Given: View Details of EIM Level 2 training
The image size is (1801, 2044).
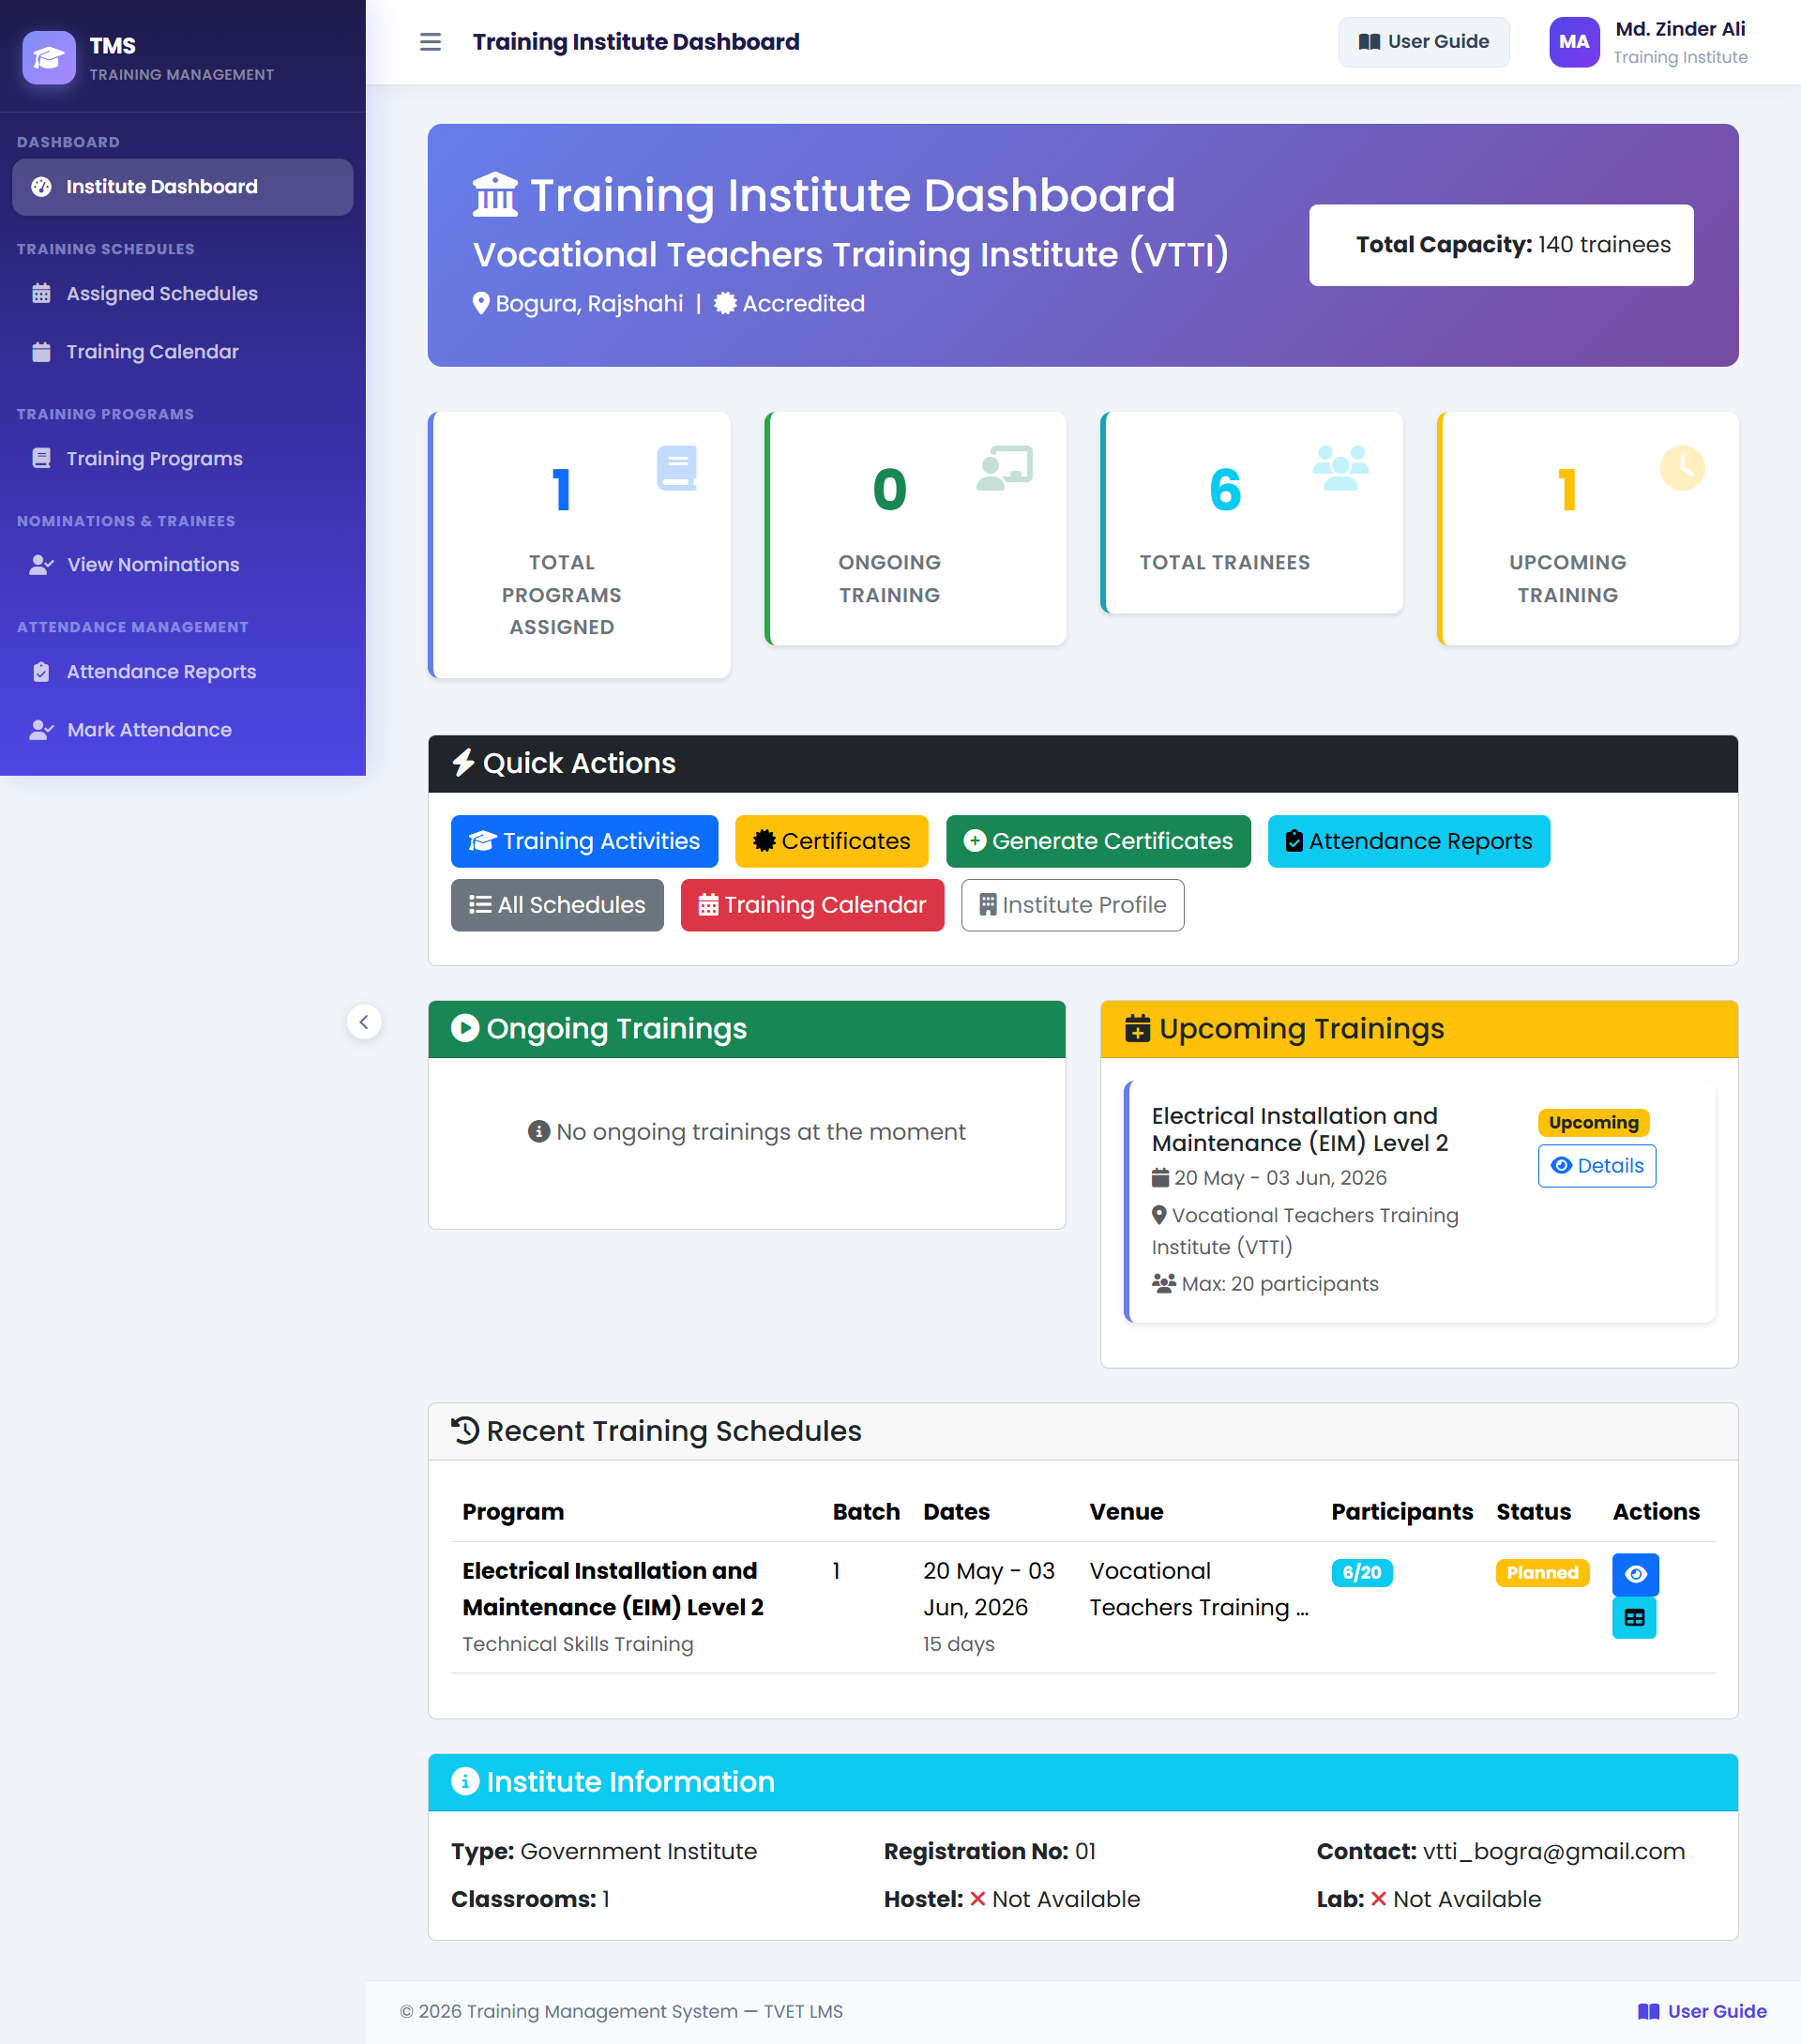Looking at the screenshot, I should click(x=1596, y=1166).
